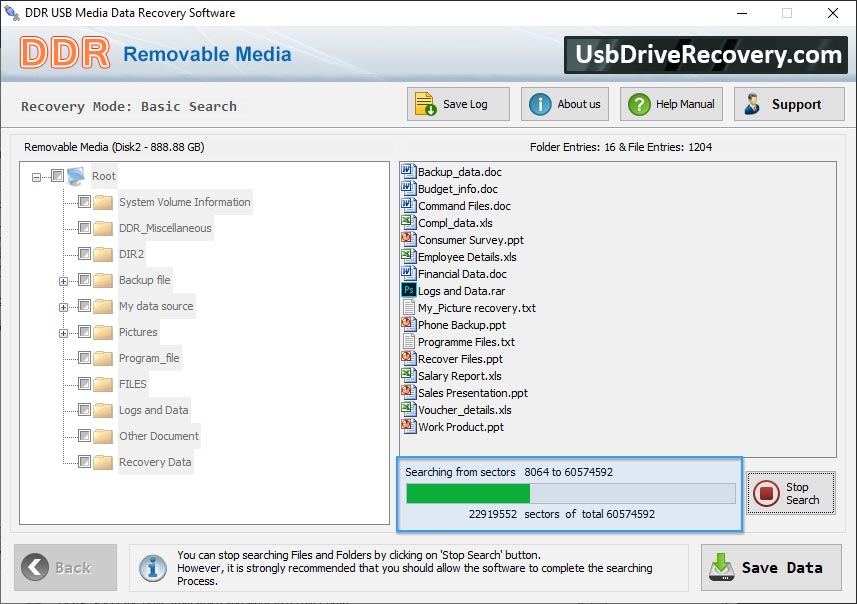
Task: Click the Save Log button
Action: (x=458, y=104)
